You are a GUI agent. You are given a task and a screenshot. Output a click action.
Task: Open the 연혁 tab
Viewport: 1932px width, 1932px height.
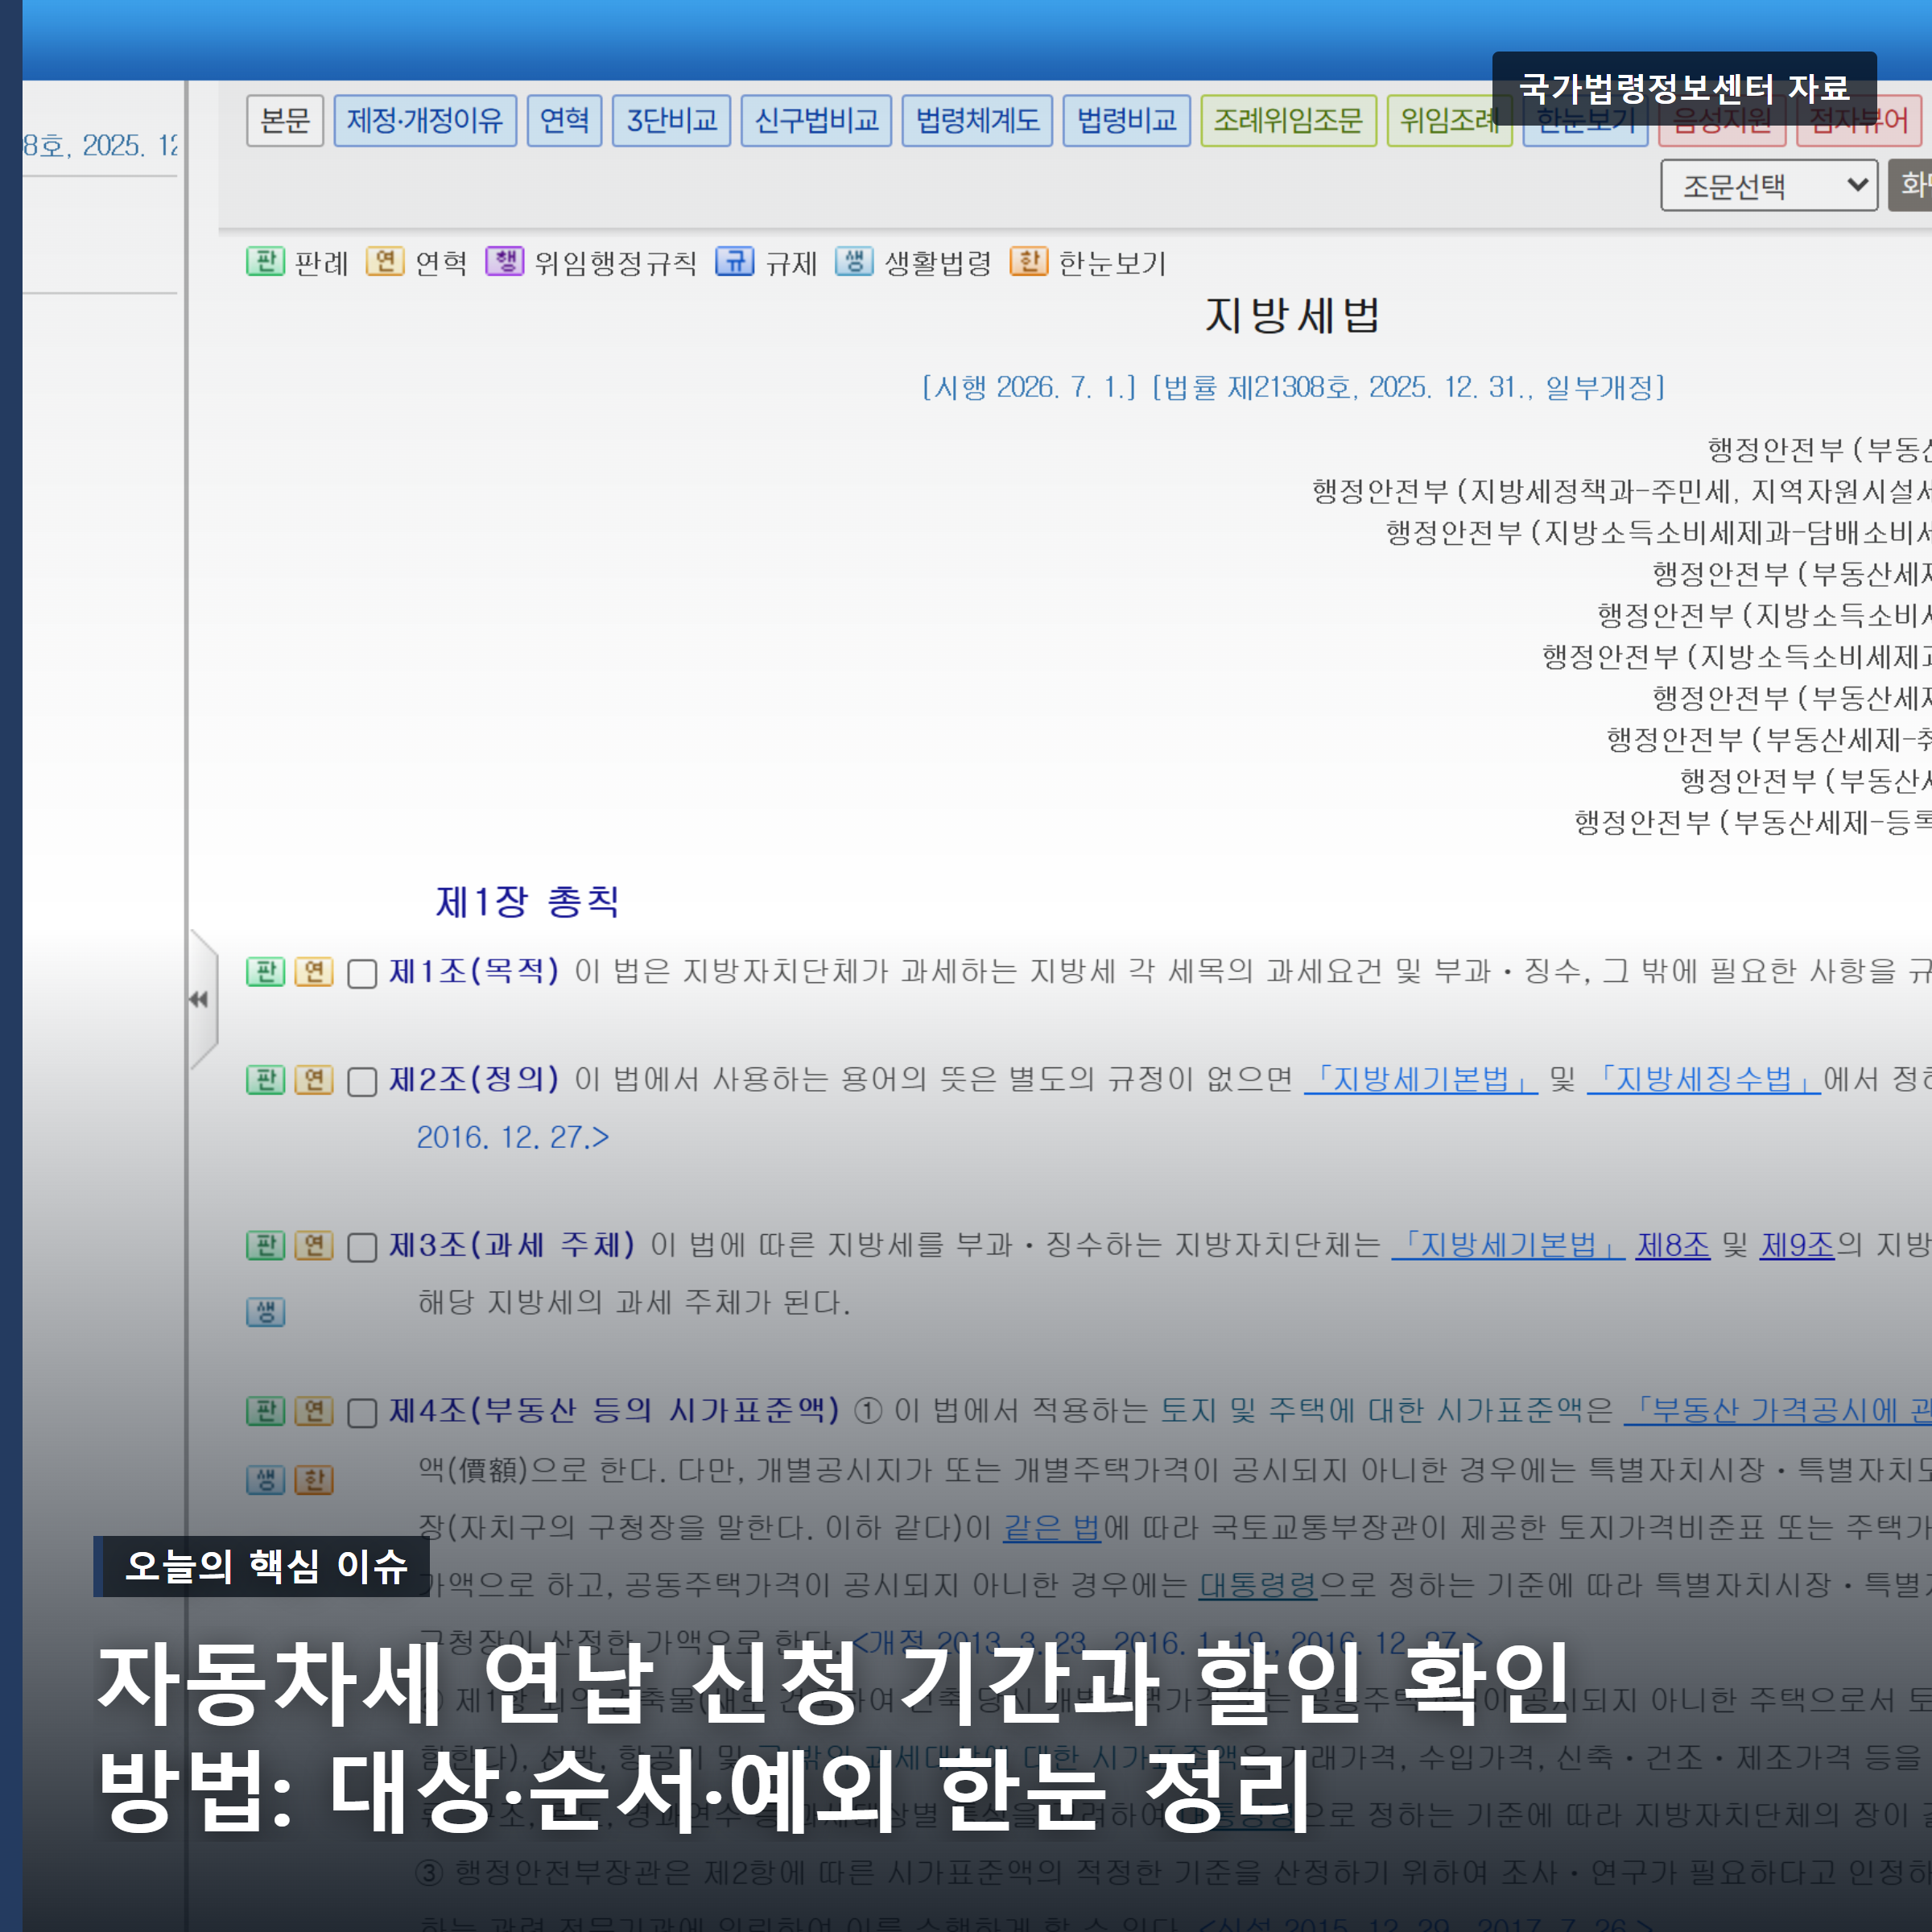[x=564, y=121]
